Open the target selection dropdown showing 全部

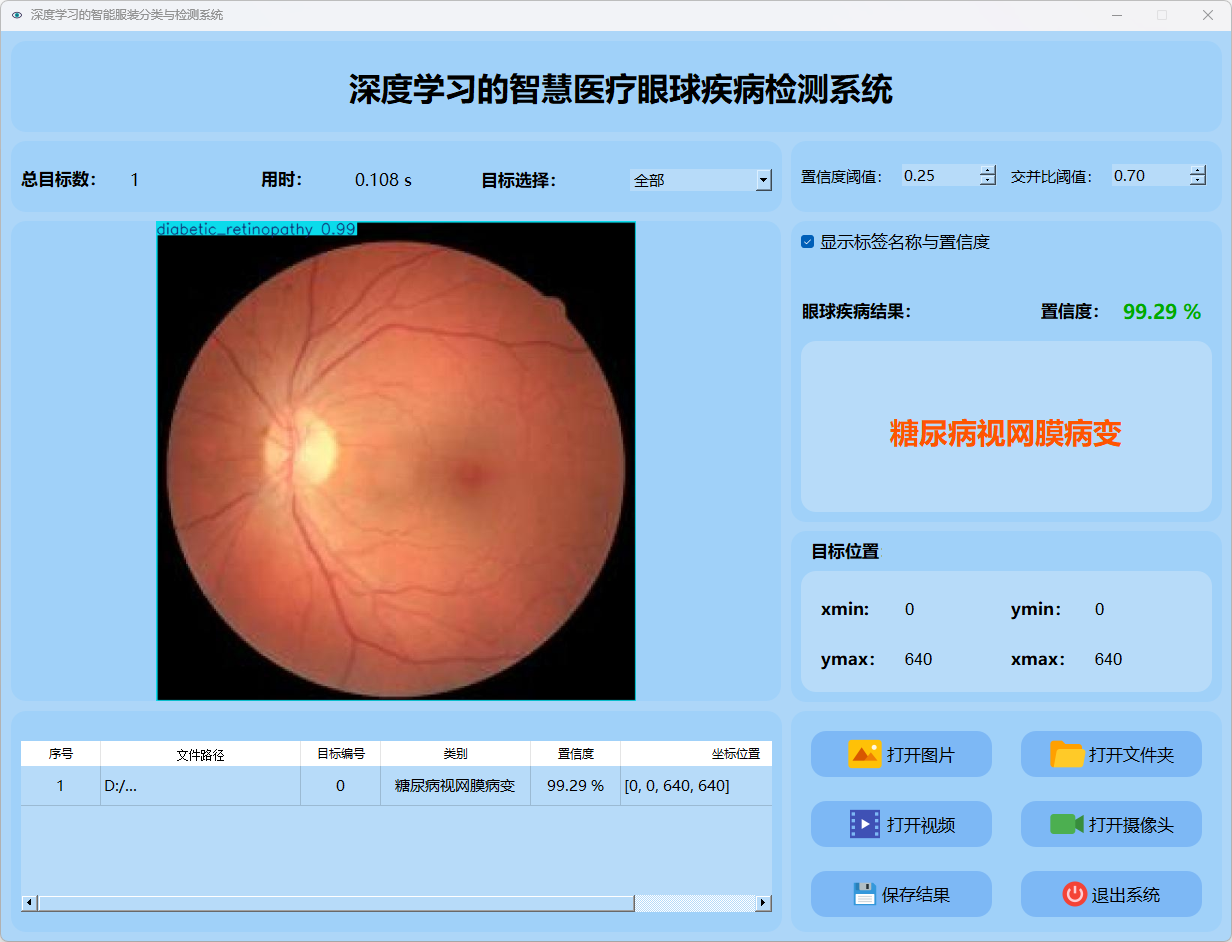click(764, 180)
